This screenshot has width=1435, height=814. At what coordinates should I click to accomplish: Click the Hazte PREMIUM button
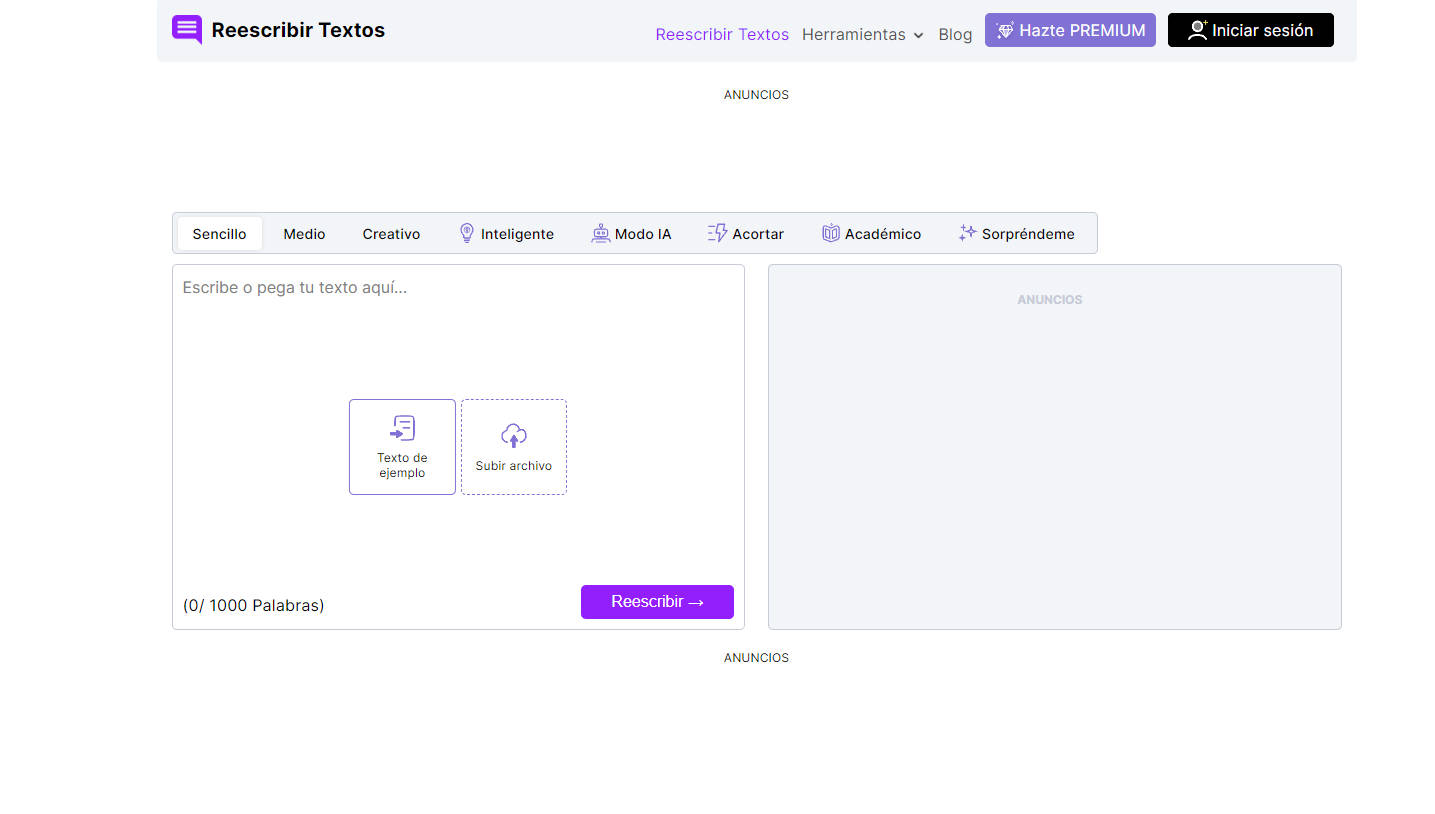[1070, 30]
